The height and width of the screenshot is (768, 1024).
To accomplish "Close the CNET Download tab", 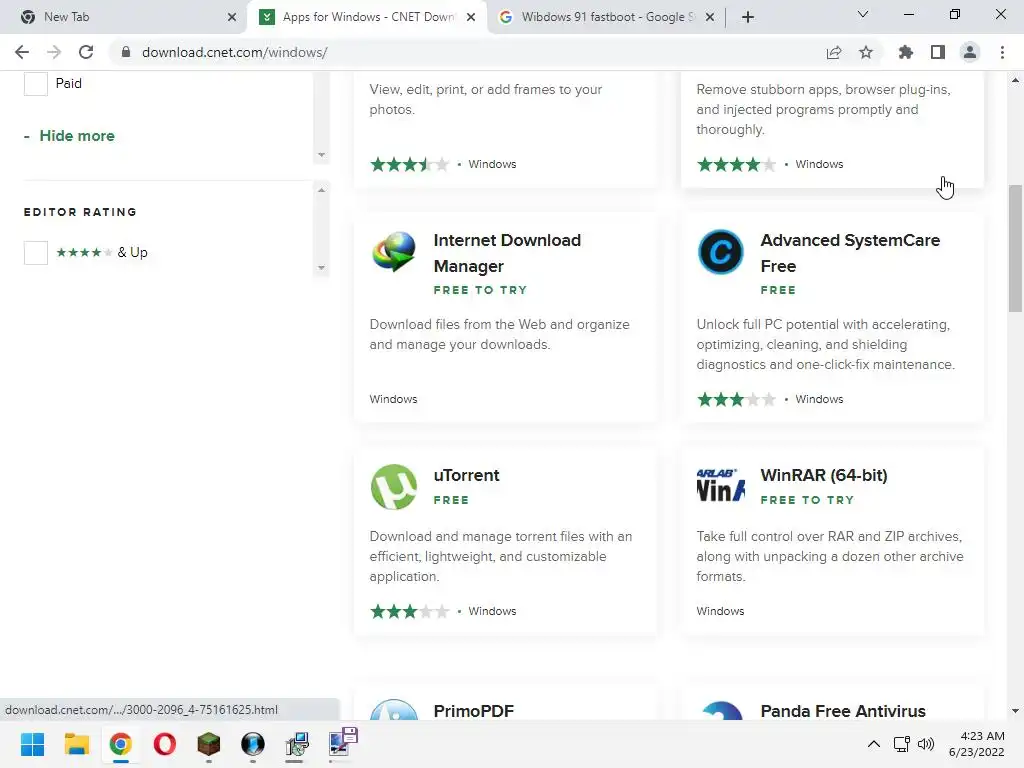I will (471, 17).
